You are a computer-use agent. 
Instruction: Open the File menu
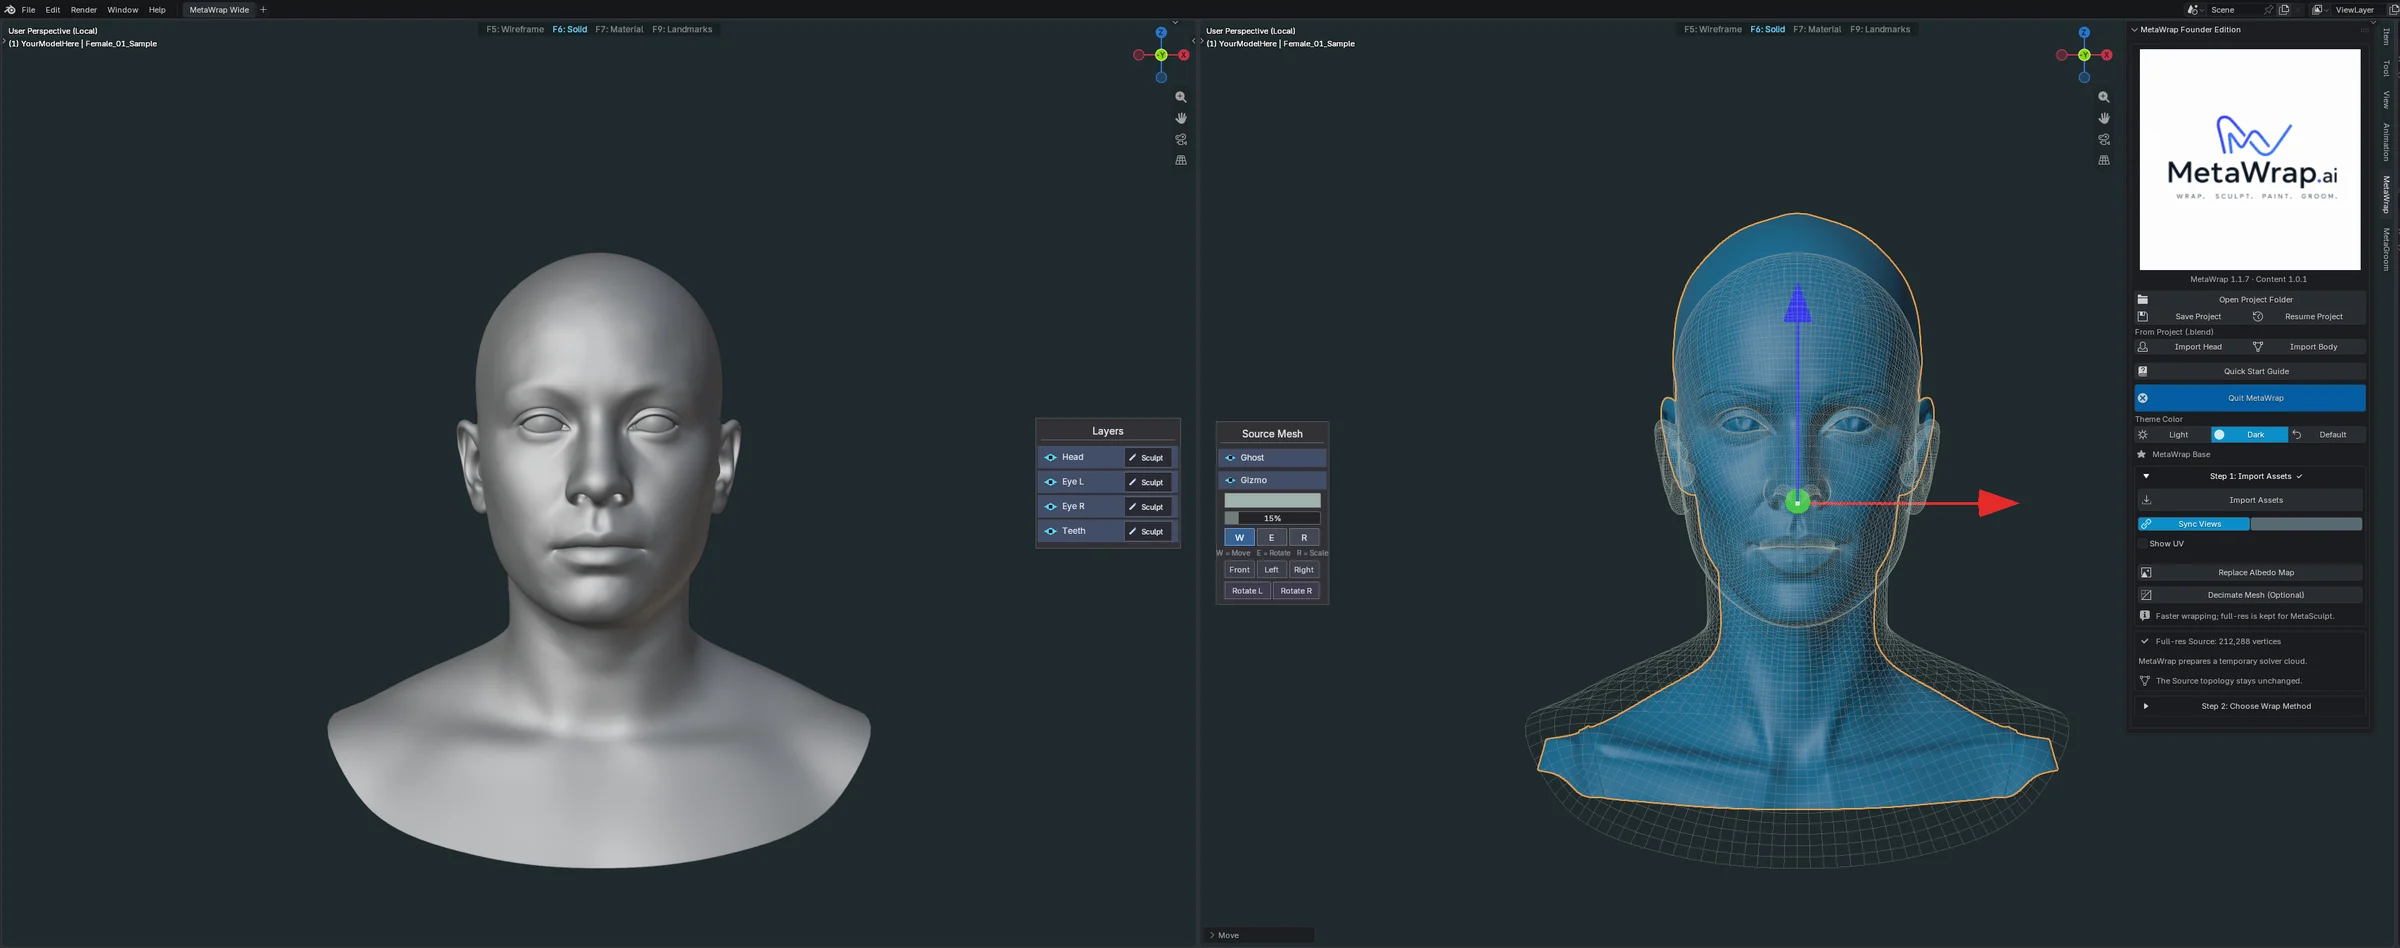pos(29,10)
